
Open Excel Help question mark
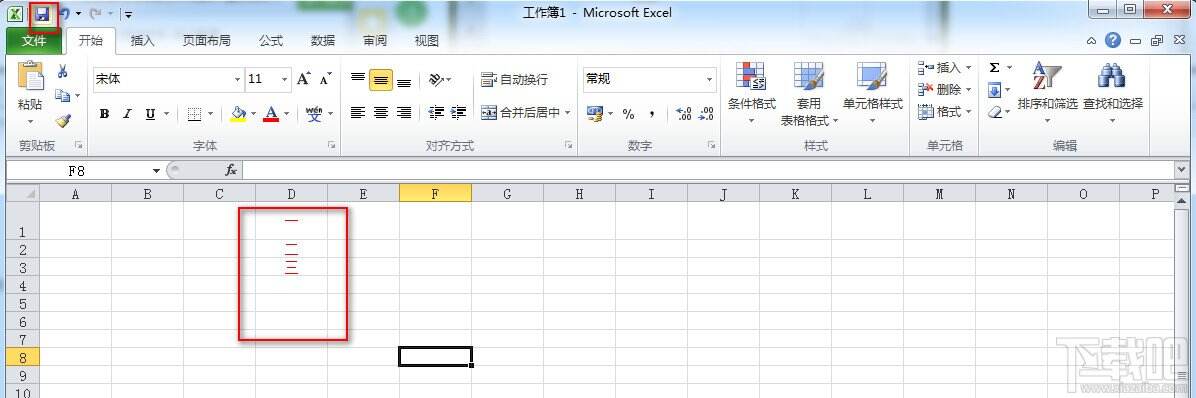click(x=1113, y=40)
